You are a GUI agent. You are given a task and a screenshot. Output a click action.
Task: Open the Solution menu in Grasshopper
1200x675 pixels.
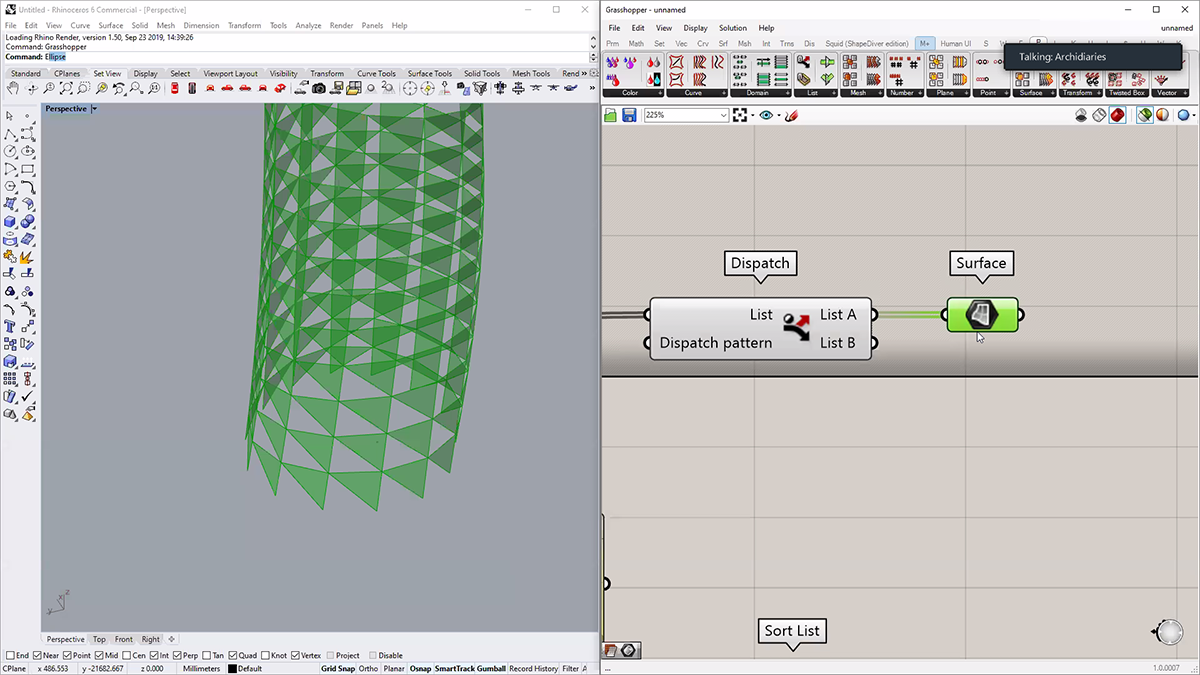tap(732, 28)
